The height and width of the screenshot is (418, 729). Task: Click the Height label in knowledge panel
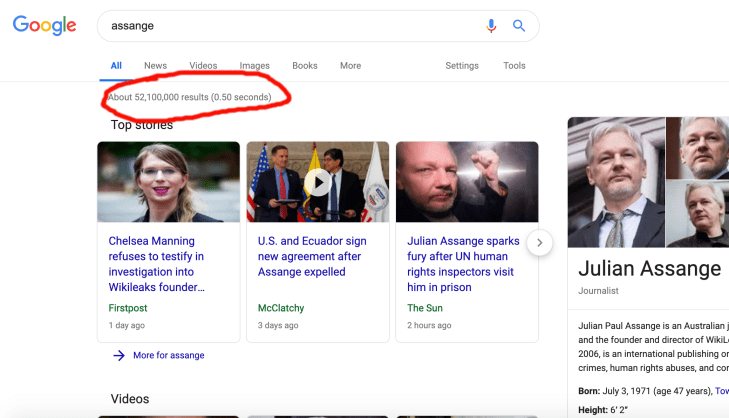pos(593,410)
